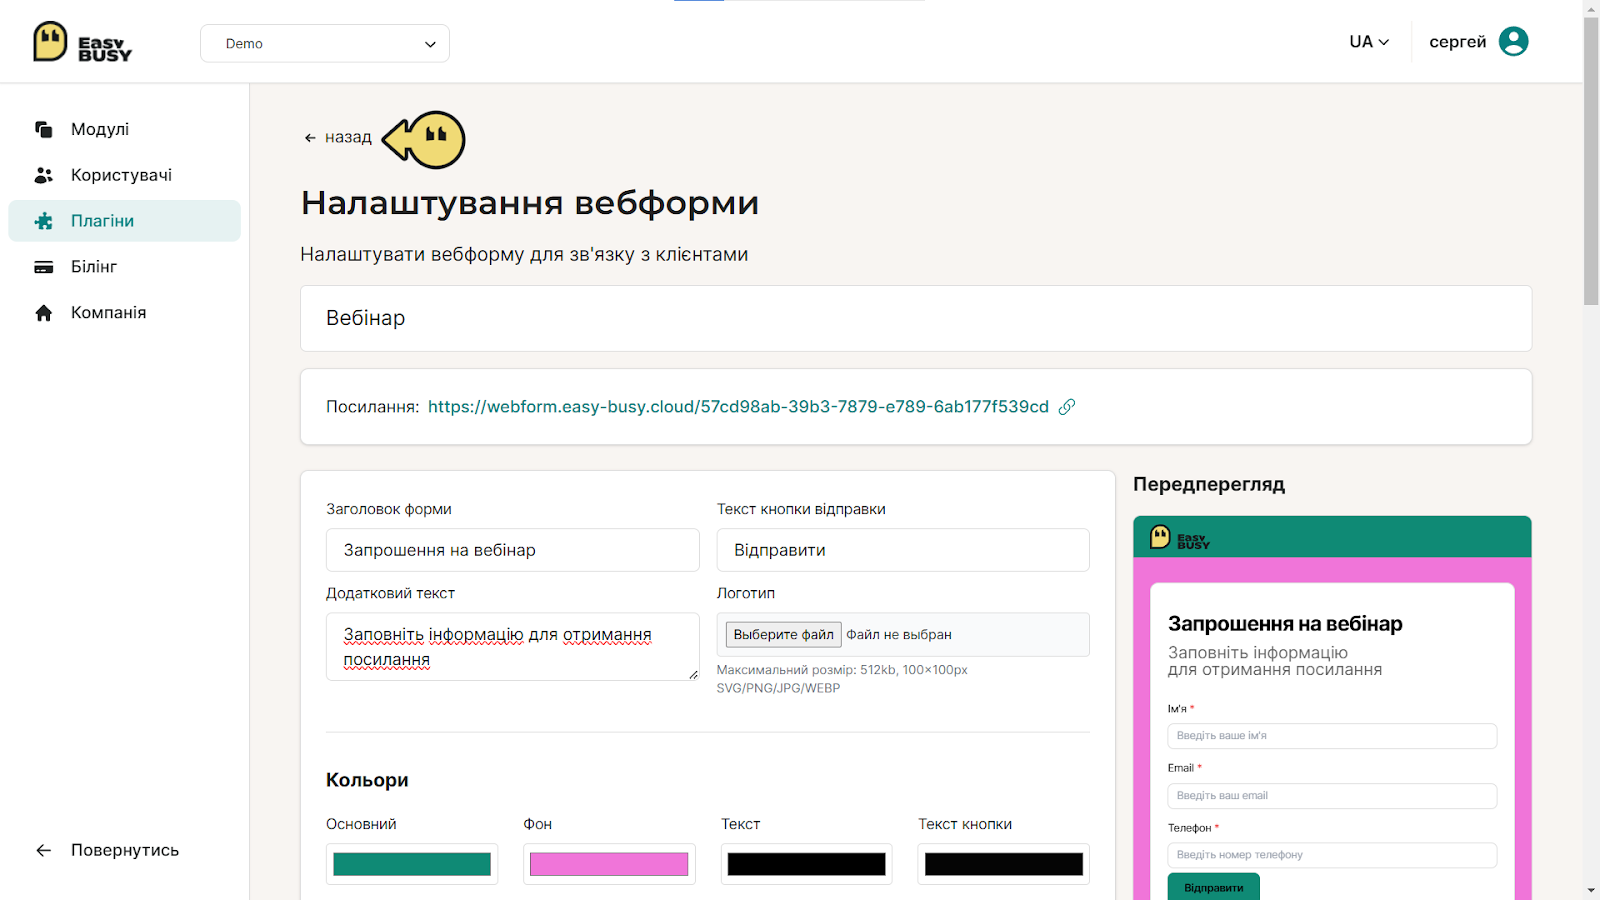Edit the Вебінар form name field
Viewport: 1600px width, 900px height.
tap(916, 318)
